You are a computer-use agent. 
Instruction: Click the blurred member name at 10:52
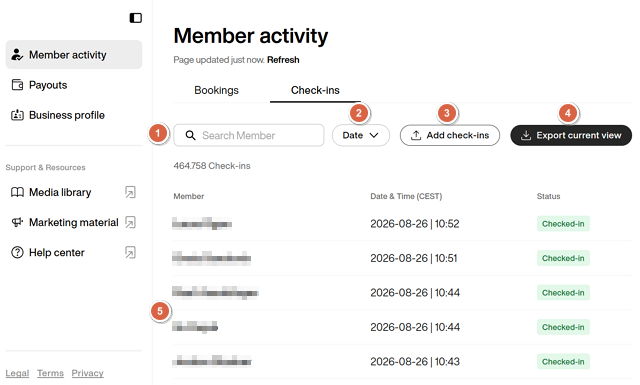(x=202, y=224)
